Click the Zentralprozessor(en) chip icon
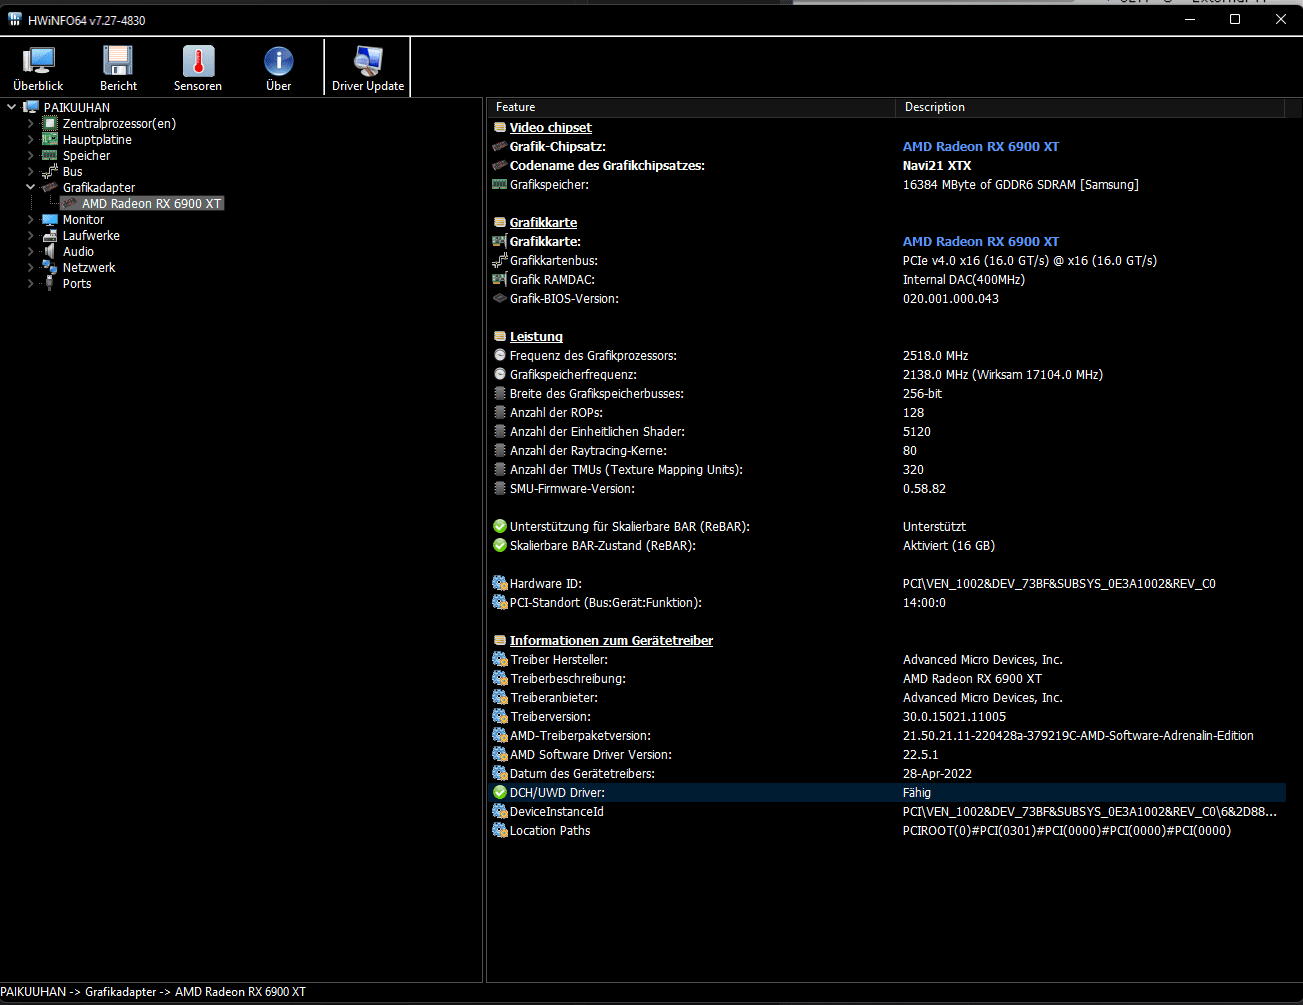 pos(50,123)
